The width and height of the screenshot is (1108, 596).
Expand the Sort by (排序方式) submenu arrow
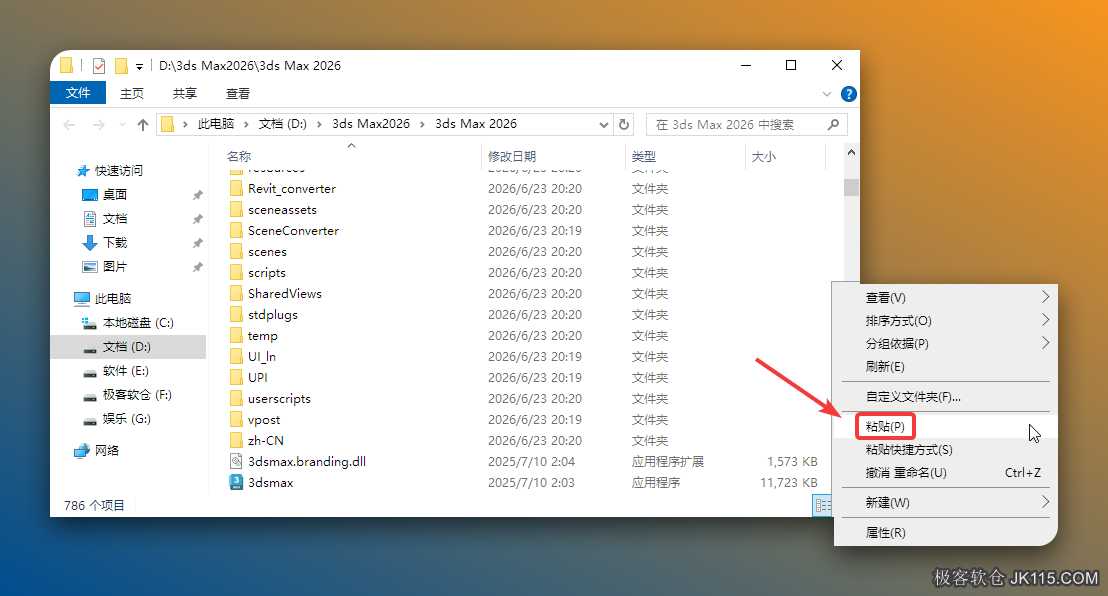click(x=1045, y=320)
